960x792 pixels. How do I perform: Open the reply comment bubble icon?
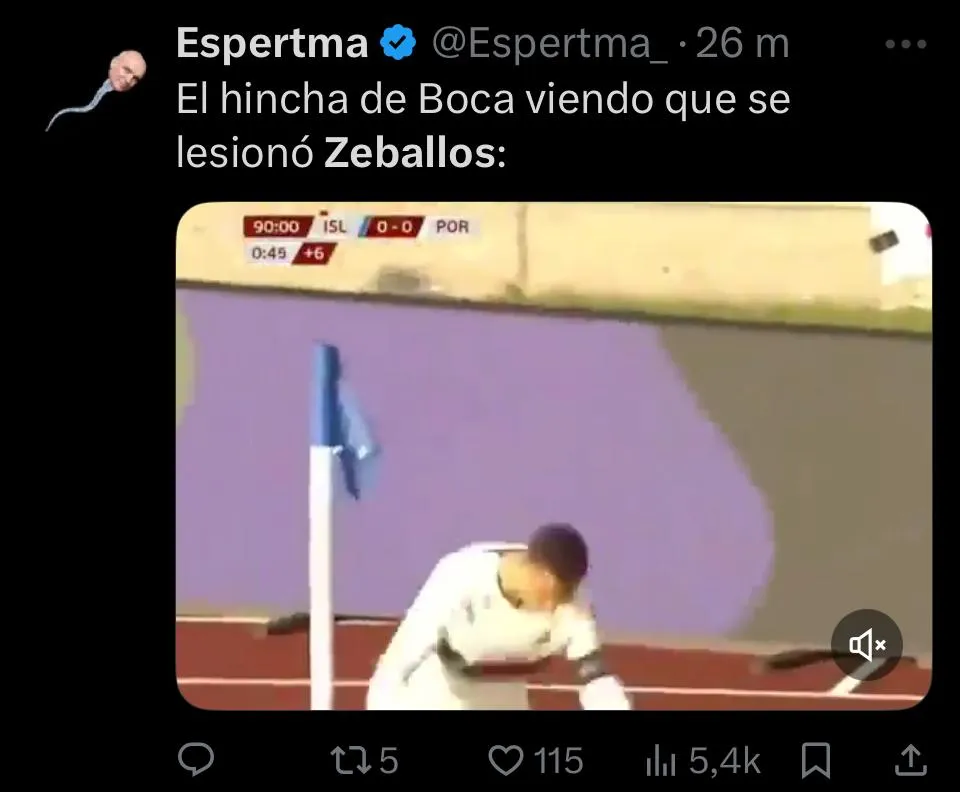pos(196,760)
